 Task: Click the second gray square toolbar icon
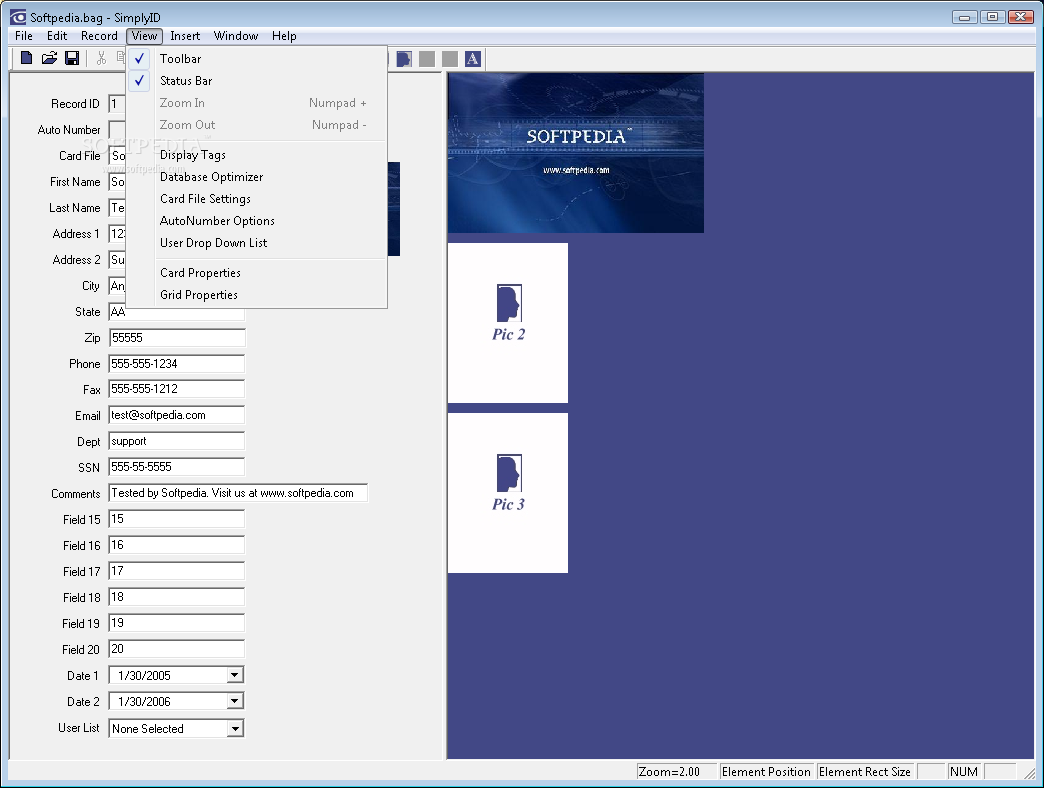coord(450,59)
